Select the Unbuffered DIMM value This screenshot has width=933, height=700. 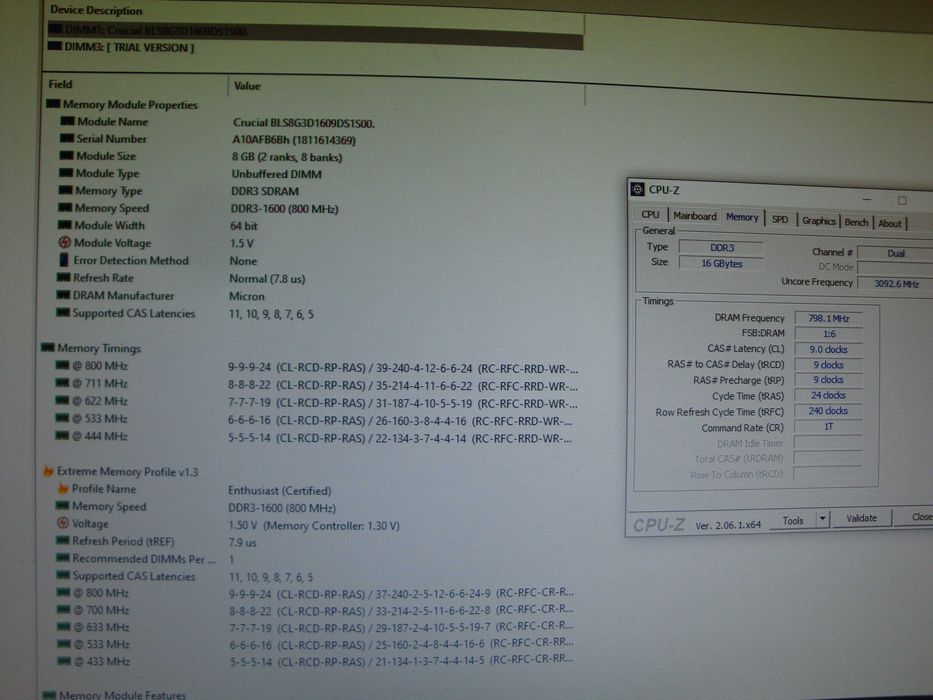[x=276, y=174]
